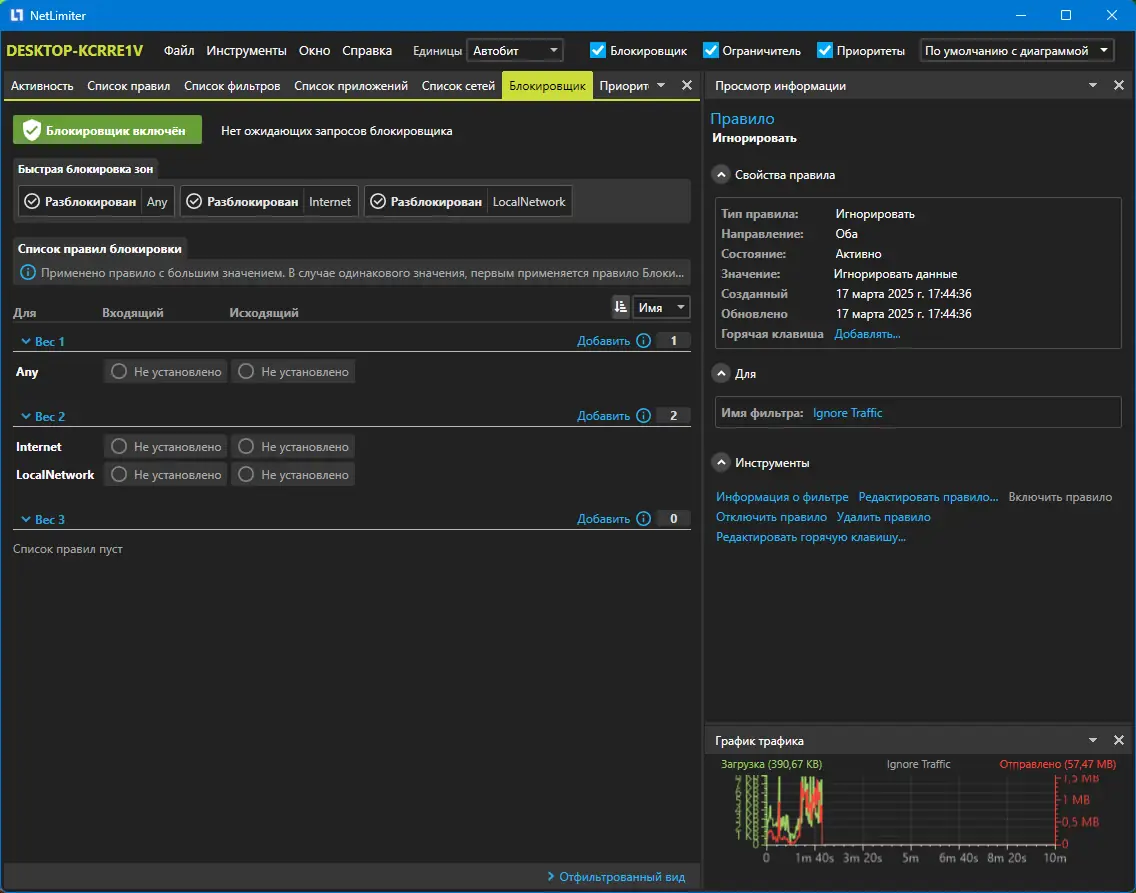Close the График трафика panel
This screenshot has height=893, width=1136.
1119,740
